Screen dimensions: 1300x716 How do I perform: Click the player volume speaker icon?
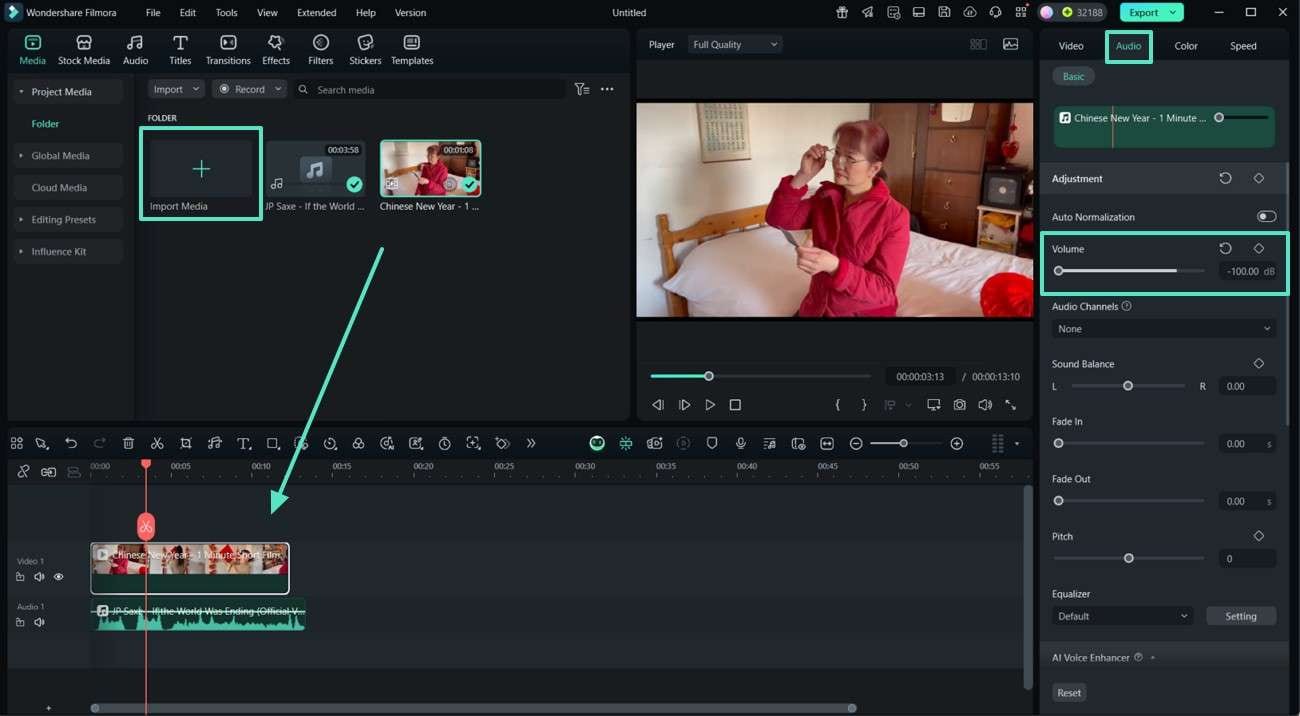(x=985, y=405)
